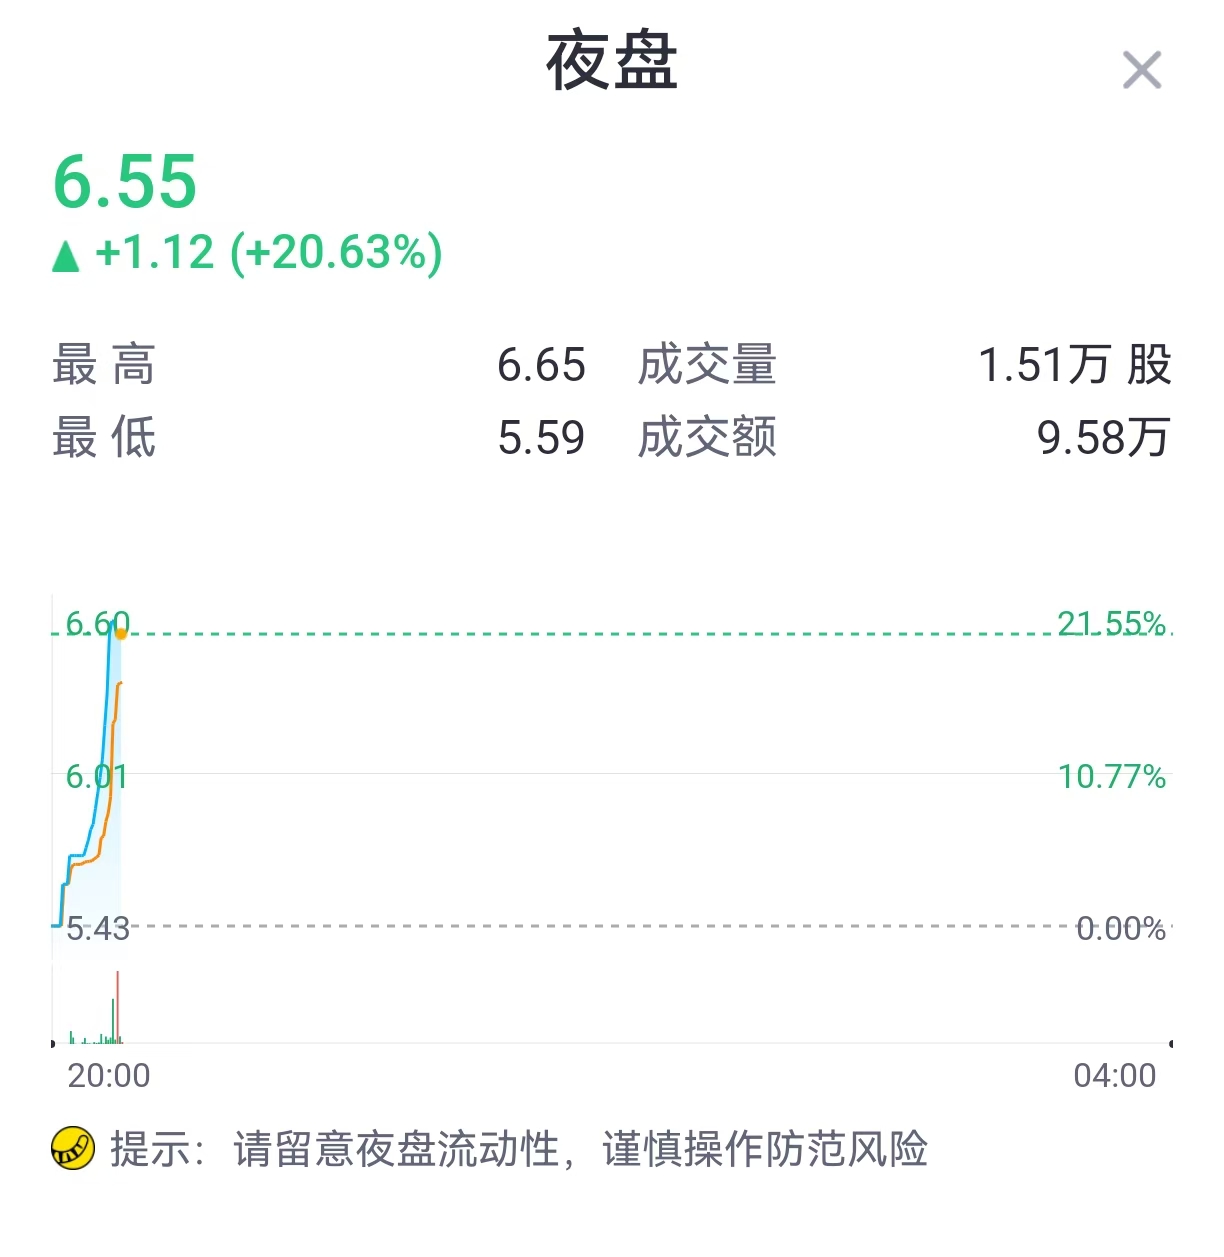1224x1257 pixels.
Task: Select the 最低 value 5.59
Action: click(x=541, y=438)
